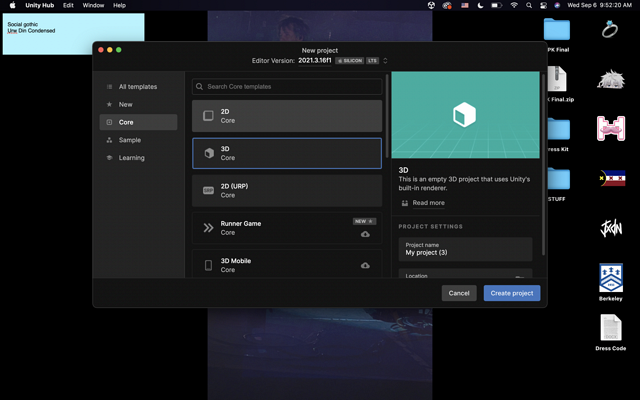
Task: Open the Apple menu
Action: [12, 5]
